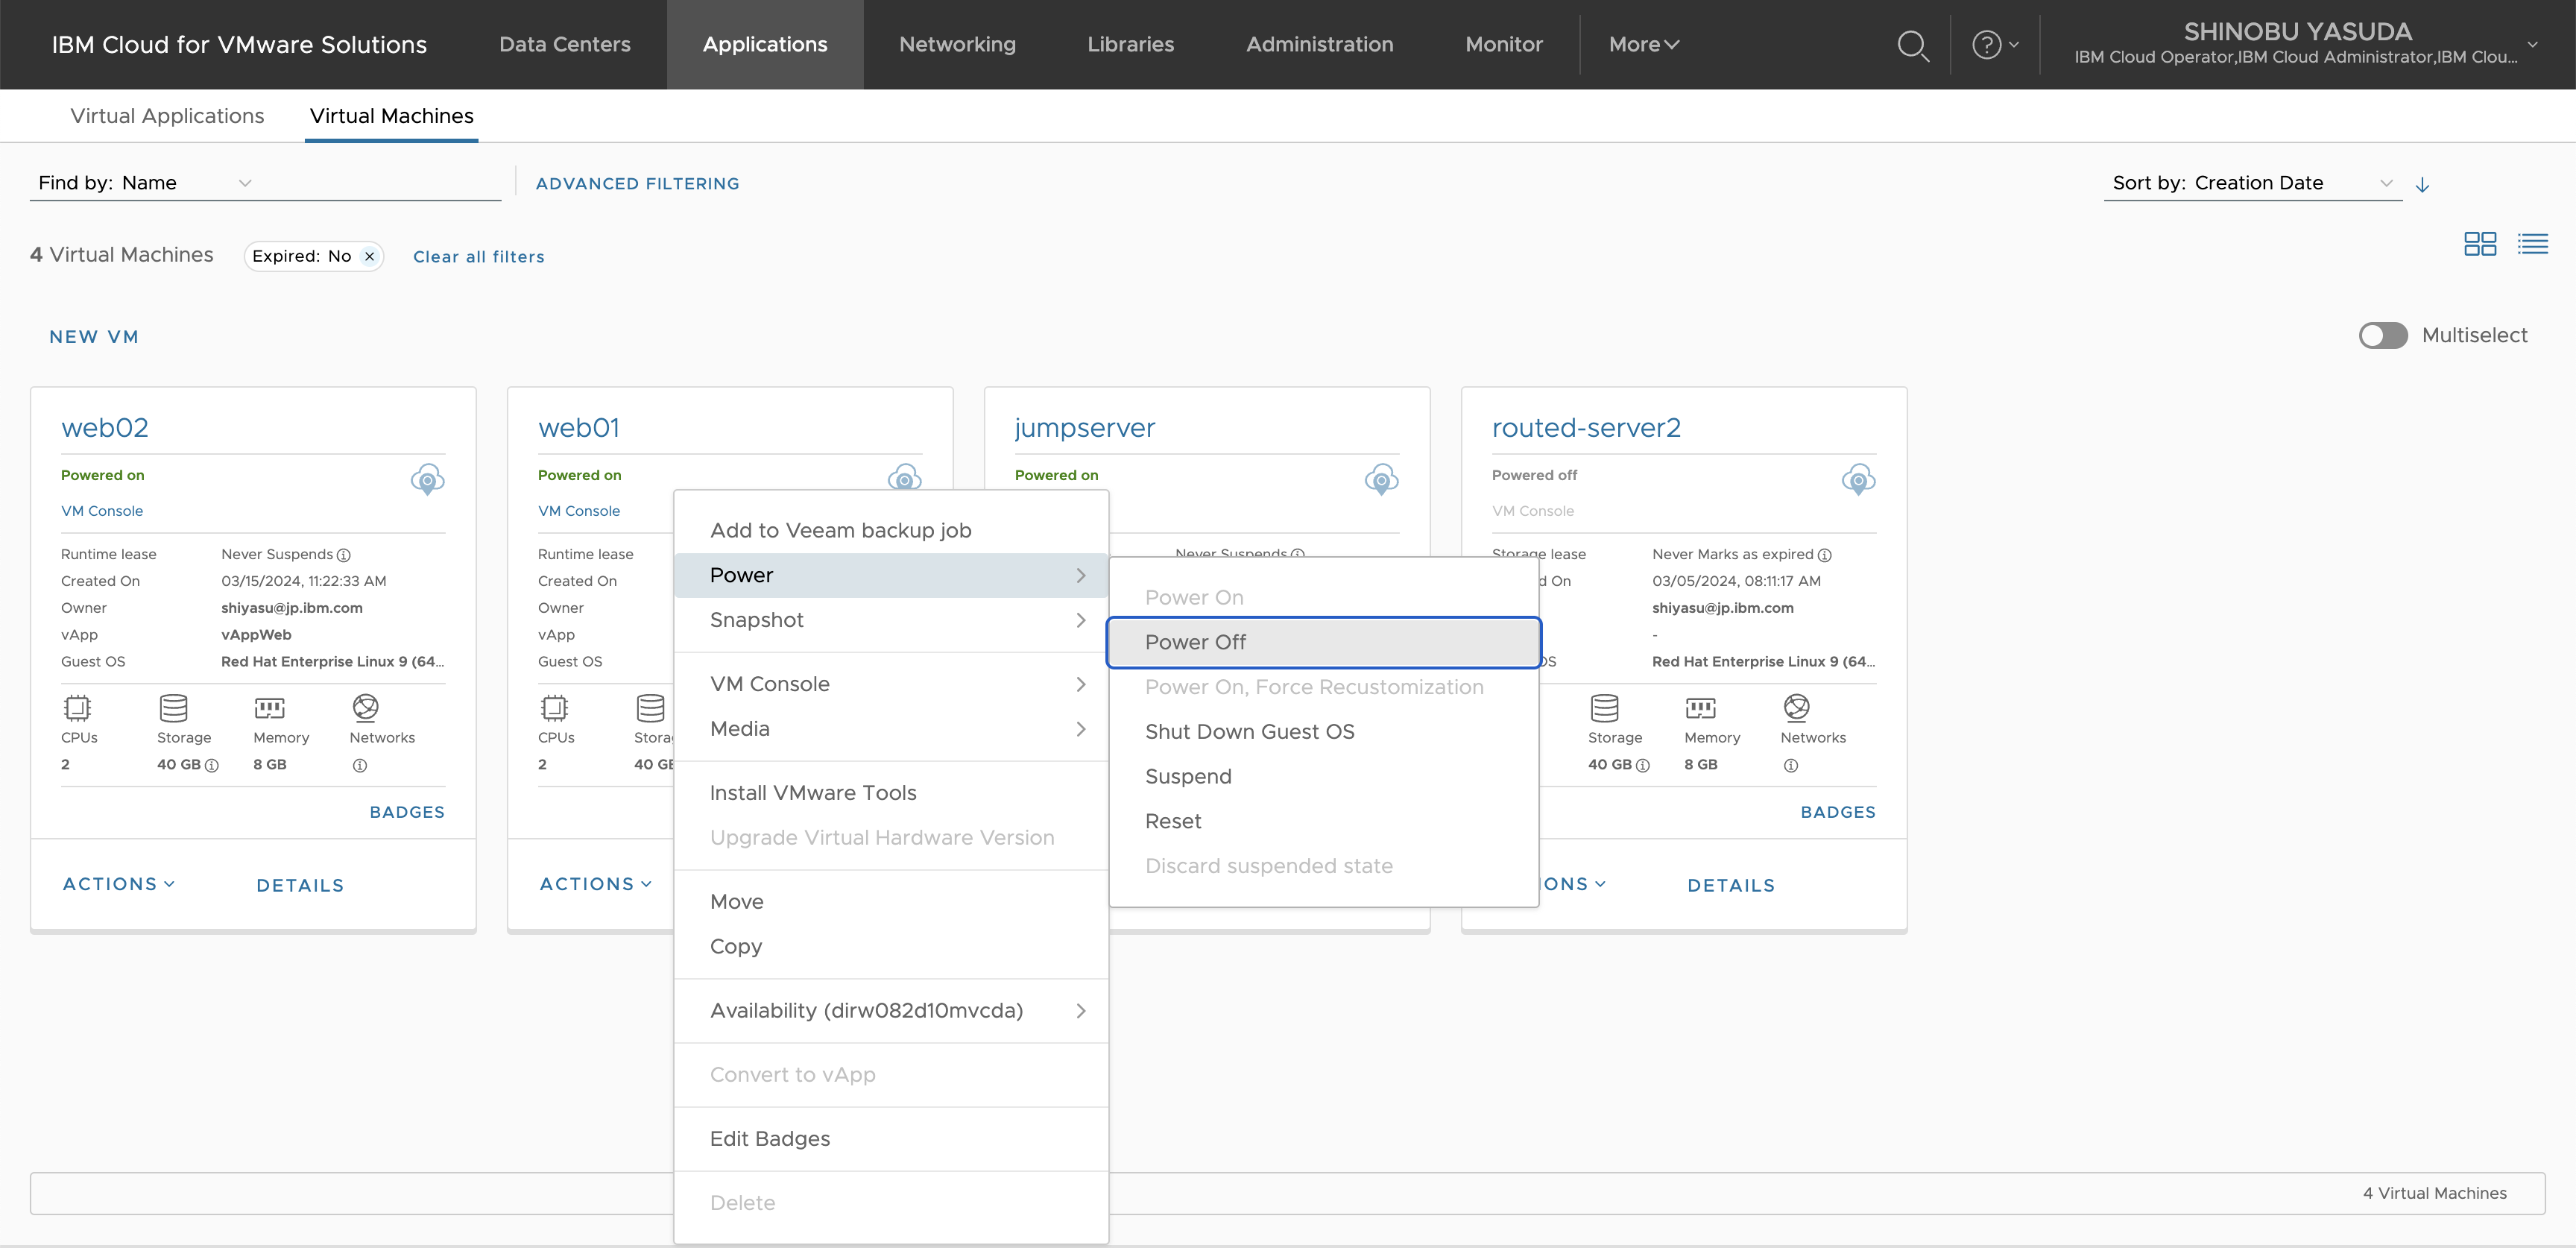This screenshot has width=2576, height=1248.
Task: Click Never Marks as expired info icon
Action: tap(1825, 555)
